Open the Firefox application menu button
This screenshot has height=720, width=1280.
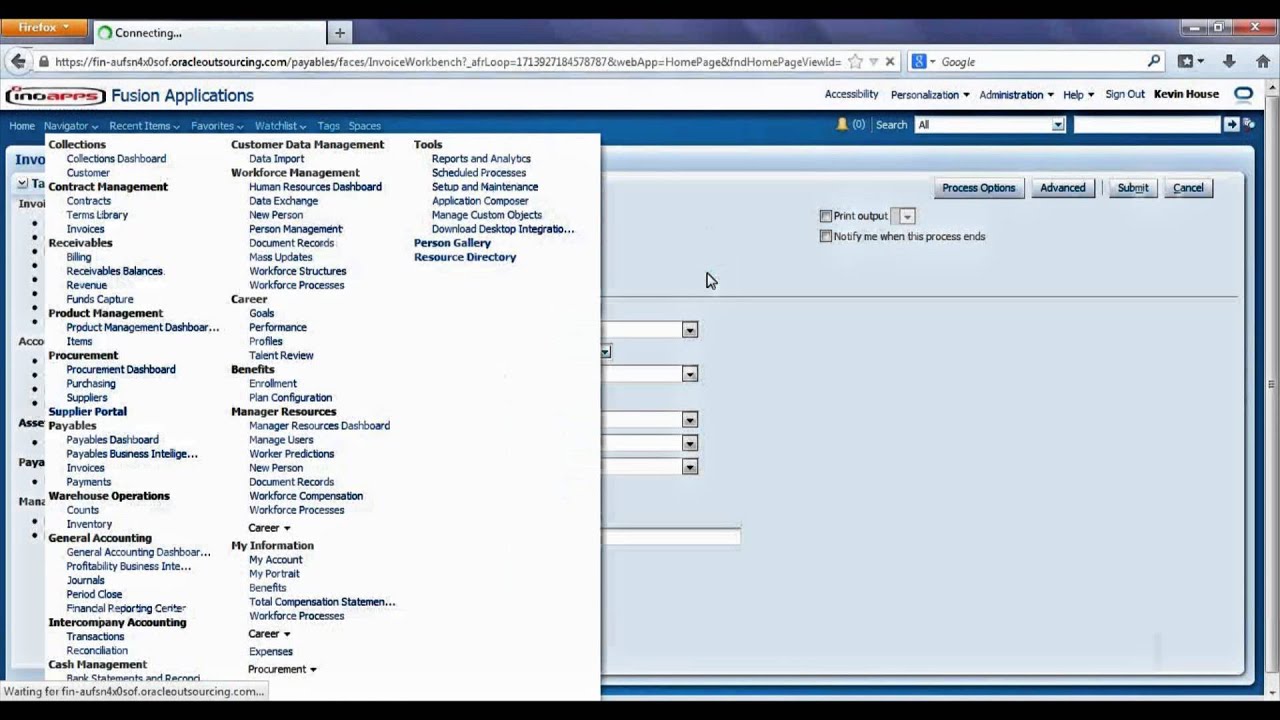[x=44, y=27]
